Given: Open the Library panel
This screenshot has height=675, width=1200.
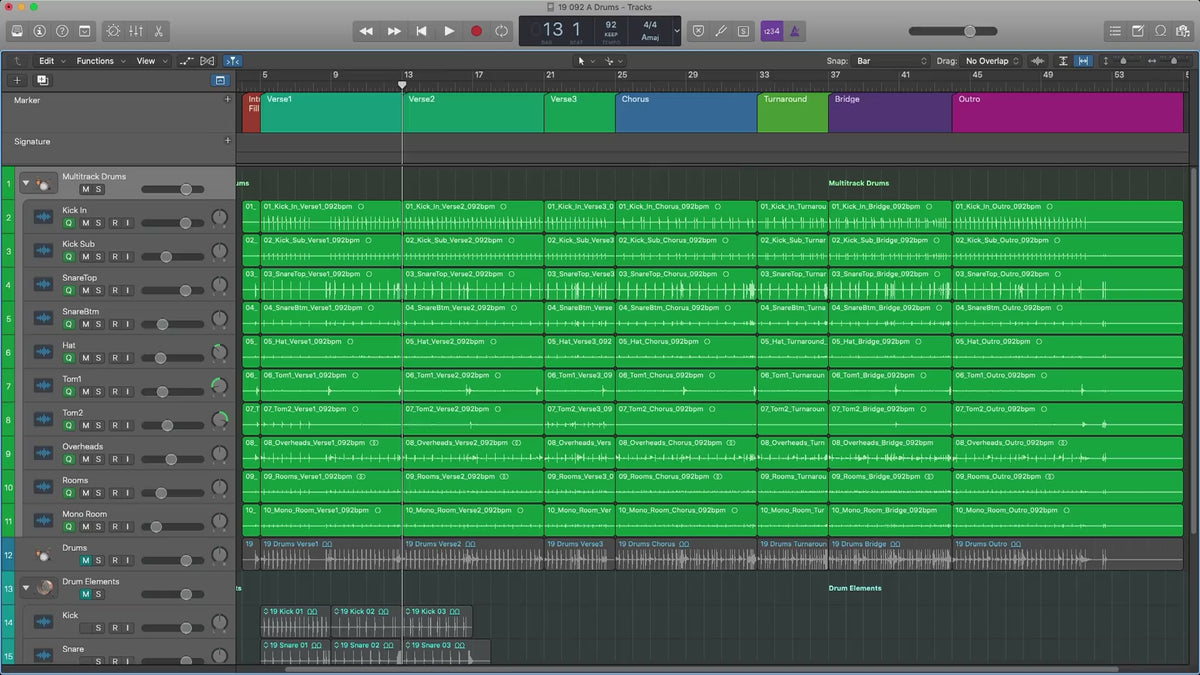Looking at the screenshot, I should point(17,31).
